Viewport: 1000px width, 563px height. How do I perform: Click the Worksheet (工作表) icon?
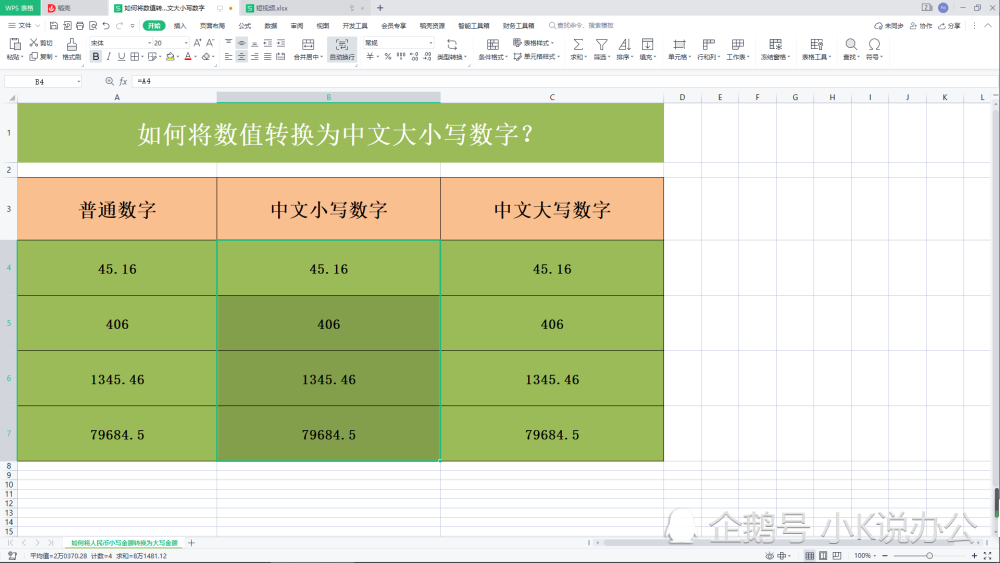(737, 45)
